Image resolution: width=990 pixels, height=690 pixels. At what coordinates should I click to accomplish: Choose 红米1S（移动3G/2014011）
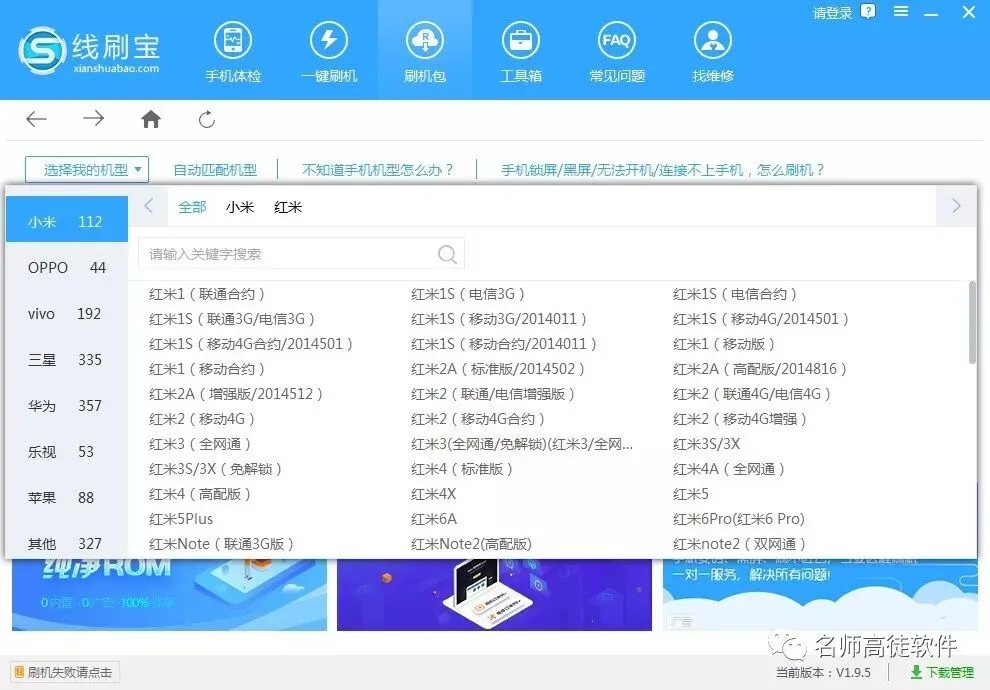[499, 319]
